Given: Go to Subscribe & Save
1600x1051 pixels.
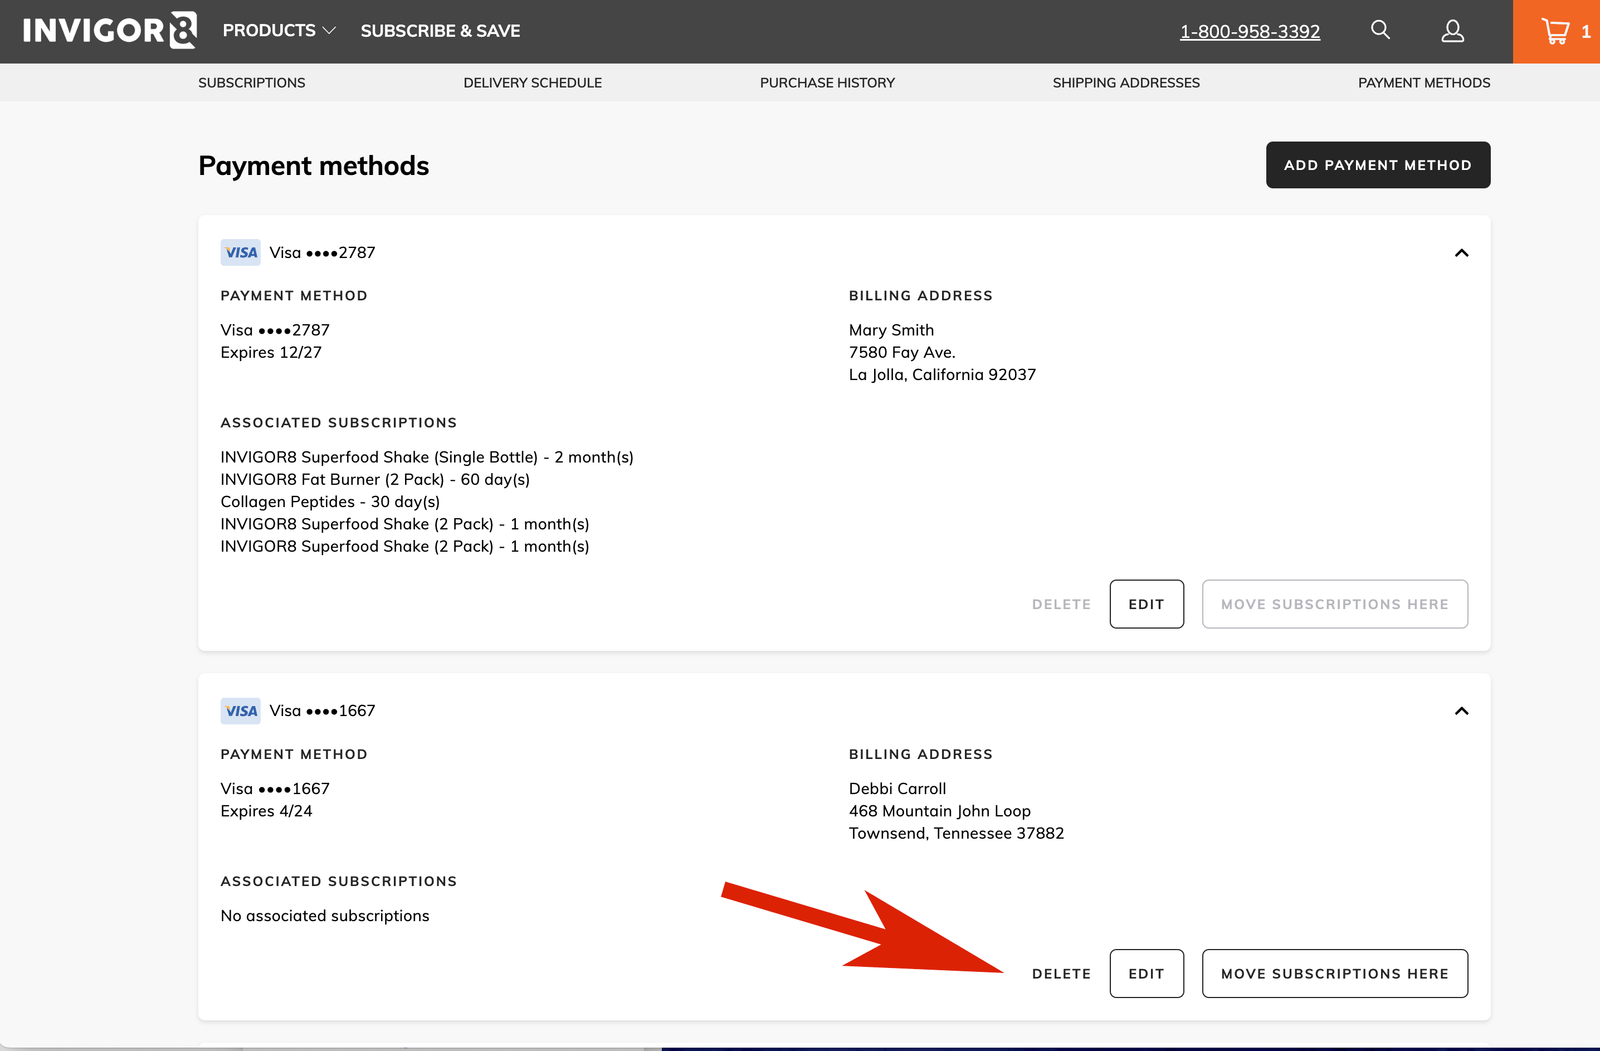Looking at the screenshot, I should click(440, 31).
